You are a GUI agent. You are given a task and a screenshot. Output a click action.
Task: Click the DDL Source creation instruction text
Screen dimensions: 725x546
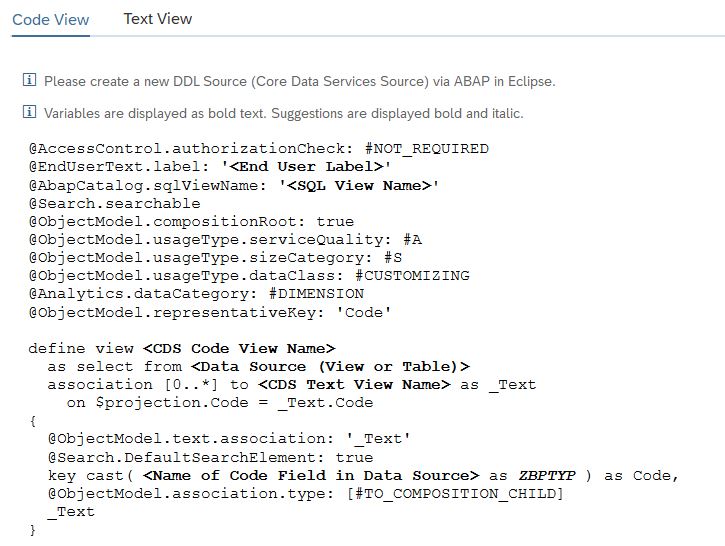[x=300, y=81]
